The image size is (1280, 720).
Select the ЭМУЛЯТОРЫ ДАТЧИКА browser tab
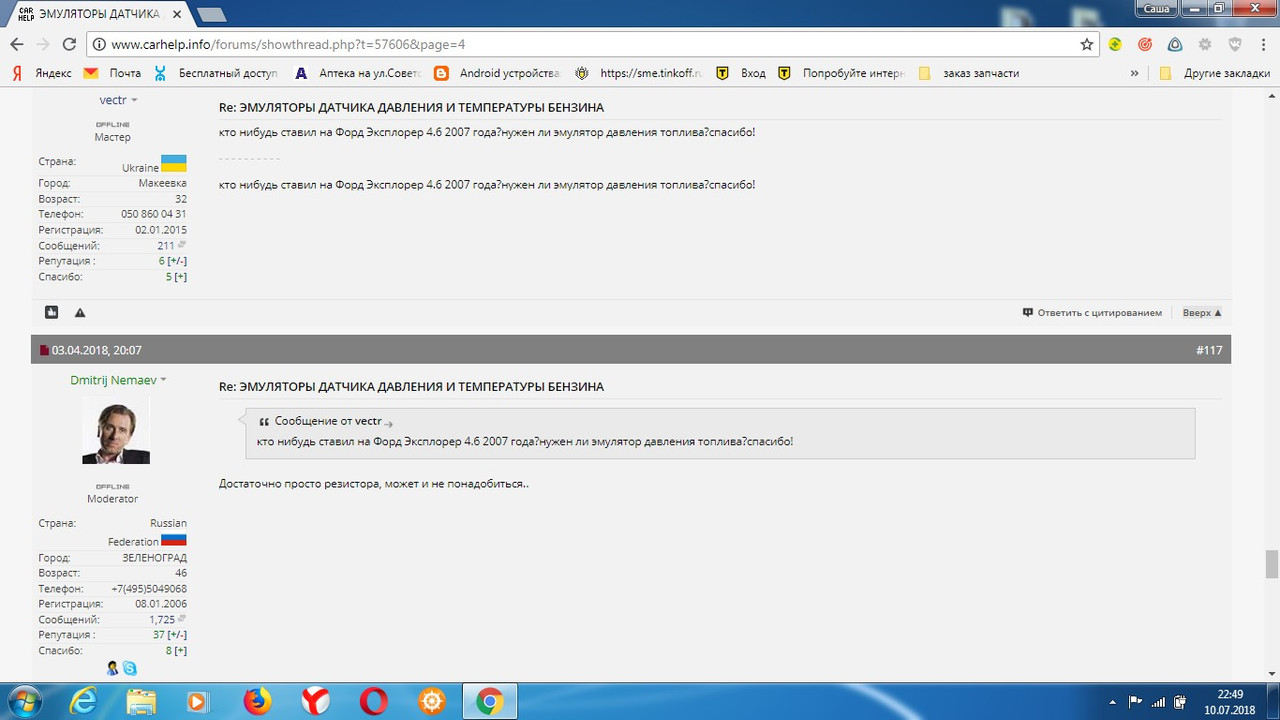pos(97,13)
